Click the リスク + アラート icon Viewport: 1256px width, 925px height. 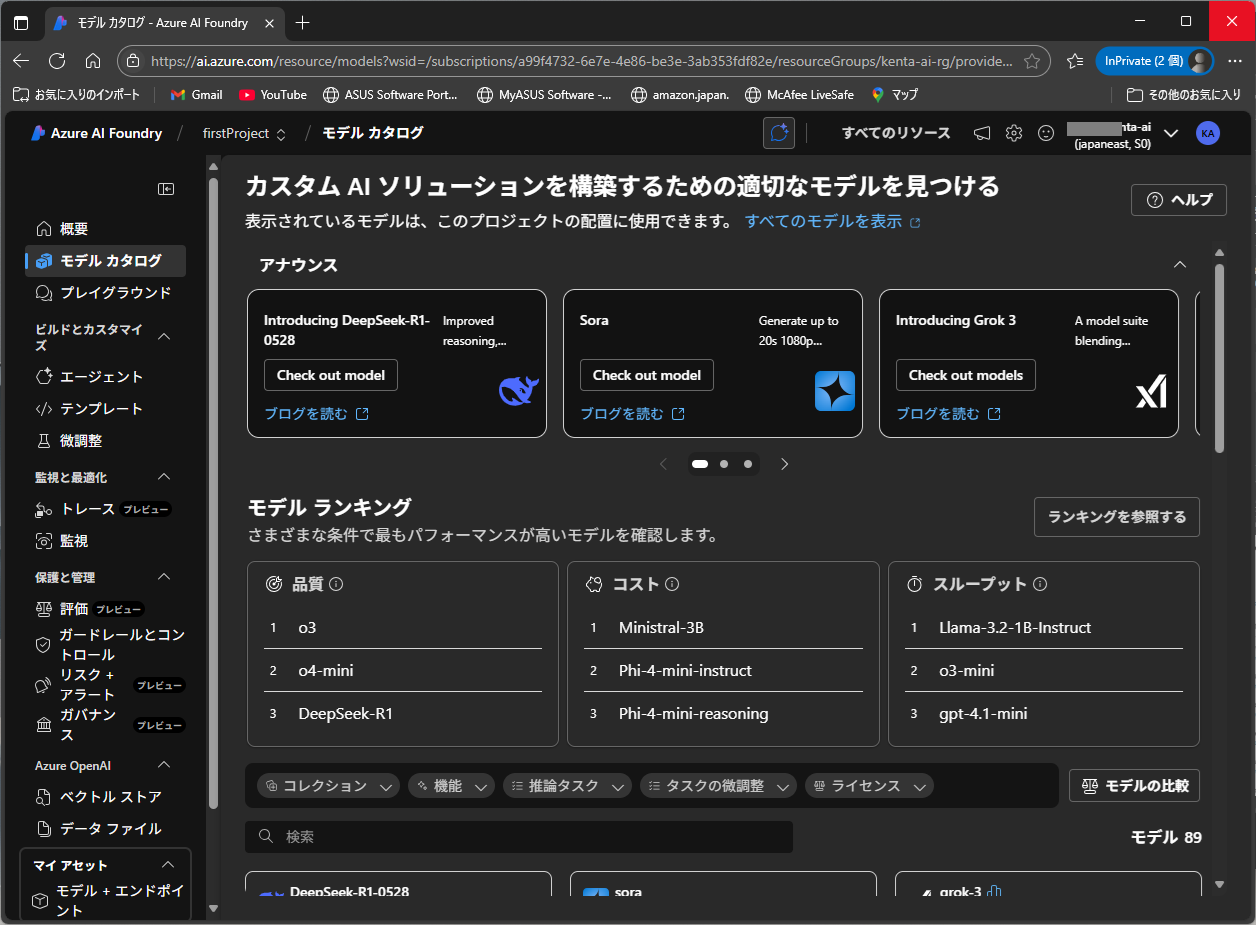point(44,685)
